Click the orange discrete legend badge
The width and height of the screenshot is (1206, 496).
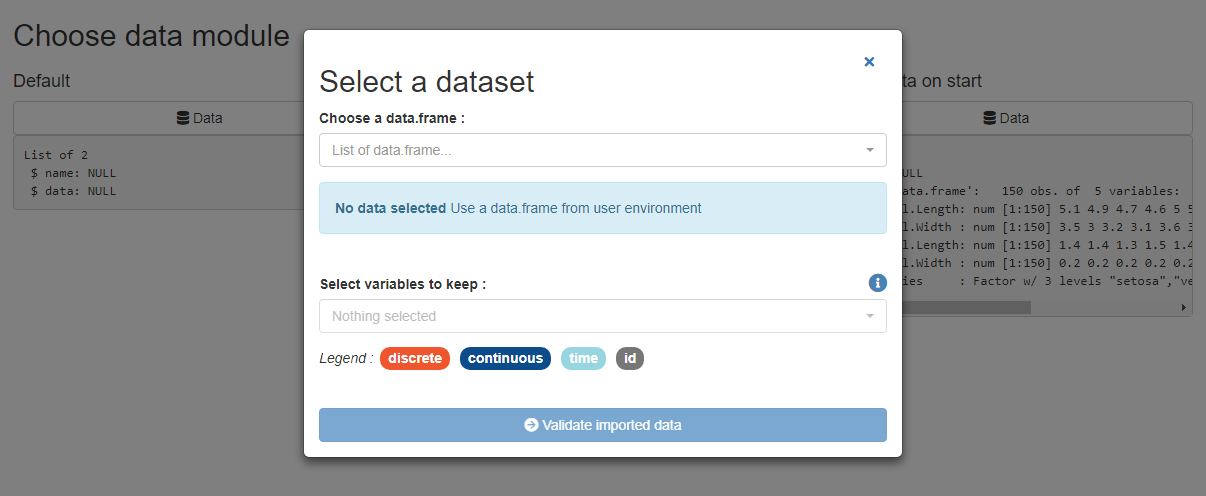415,358
